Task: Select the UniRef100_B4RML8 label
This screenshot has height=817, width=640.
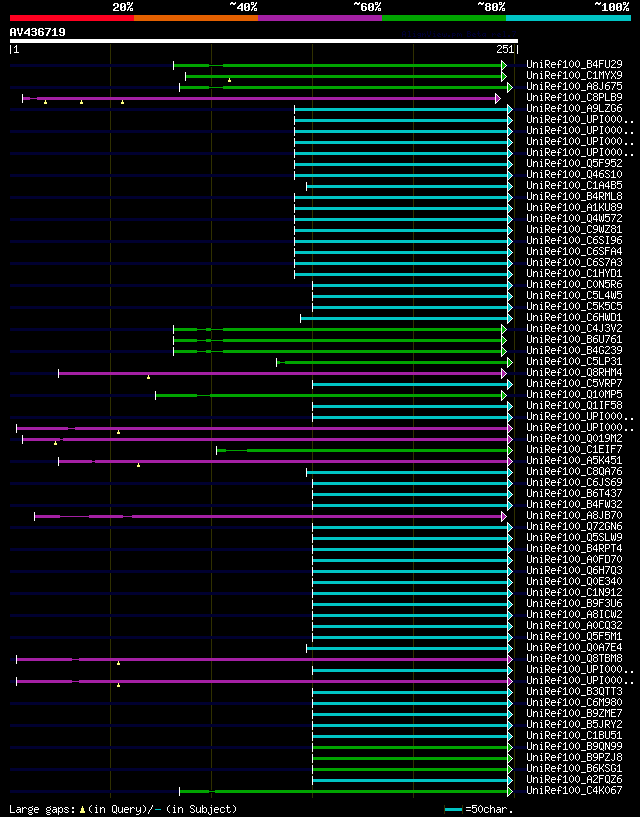Action: coord(574,196)
